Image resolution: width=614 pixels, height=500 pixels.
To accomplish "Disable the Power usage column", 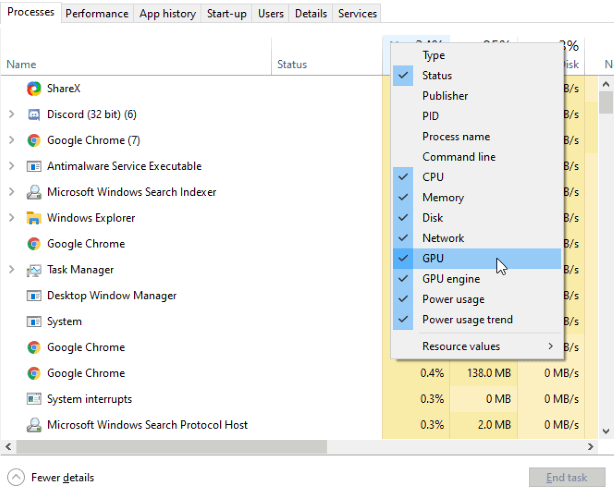I will [477, 299].
